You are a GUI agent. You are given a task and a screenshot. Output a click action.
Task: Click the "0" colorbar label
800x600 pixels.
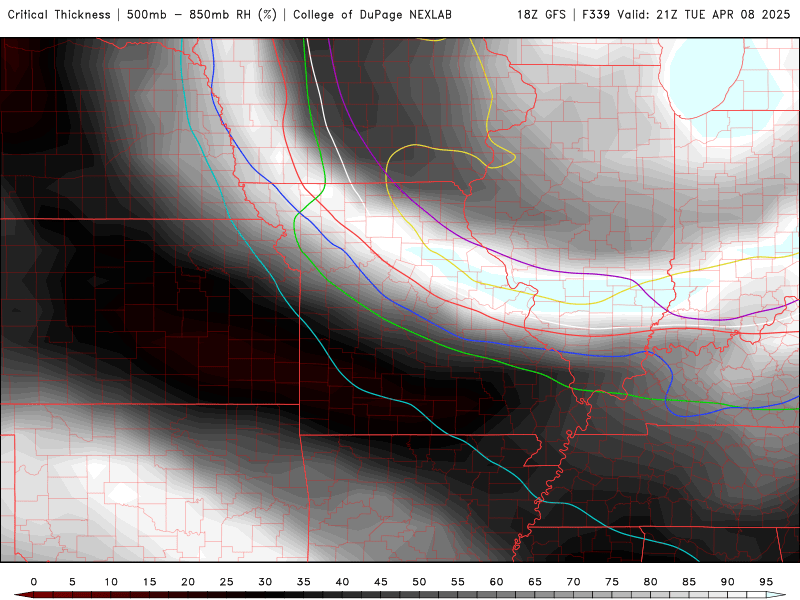click(x=34, y=582)
